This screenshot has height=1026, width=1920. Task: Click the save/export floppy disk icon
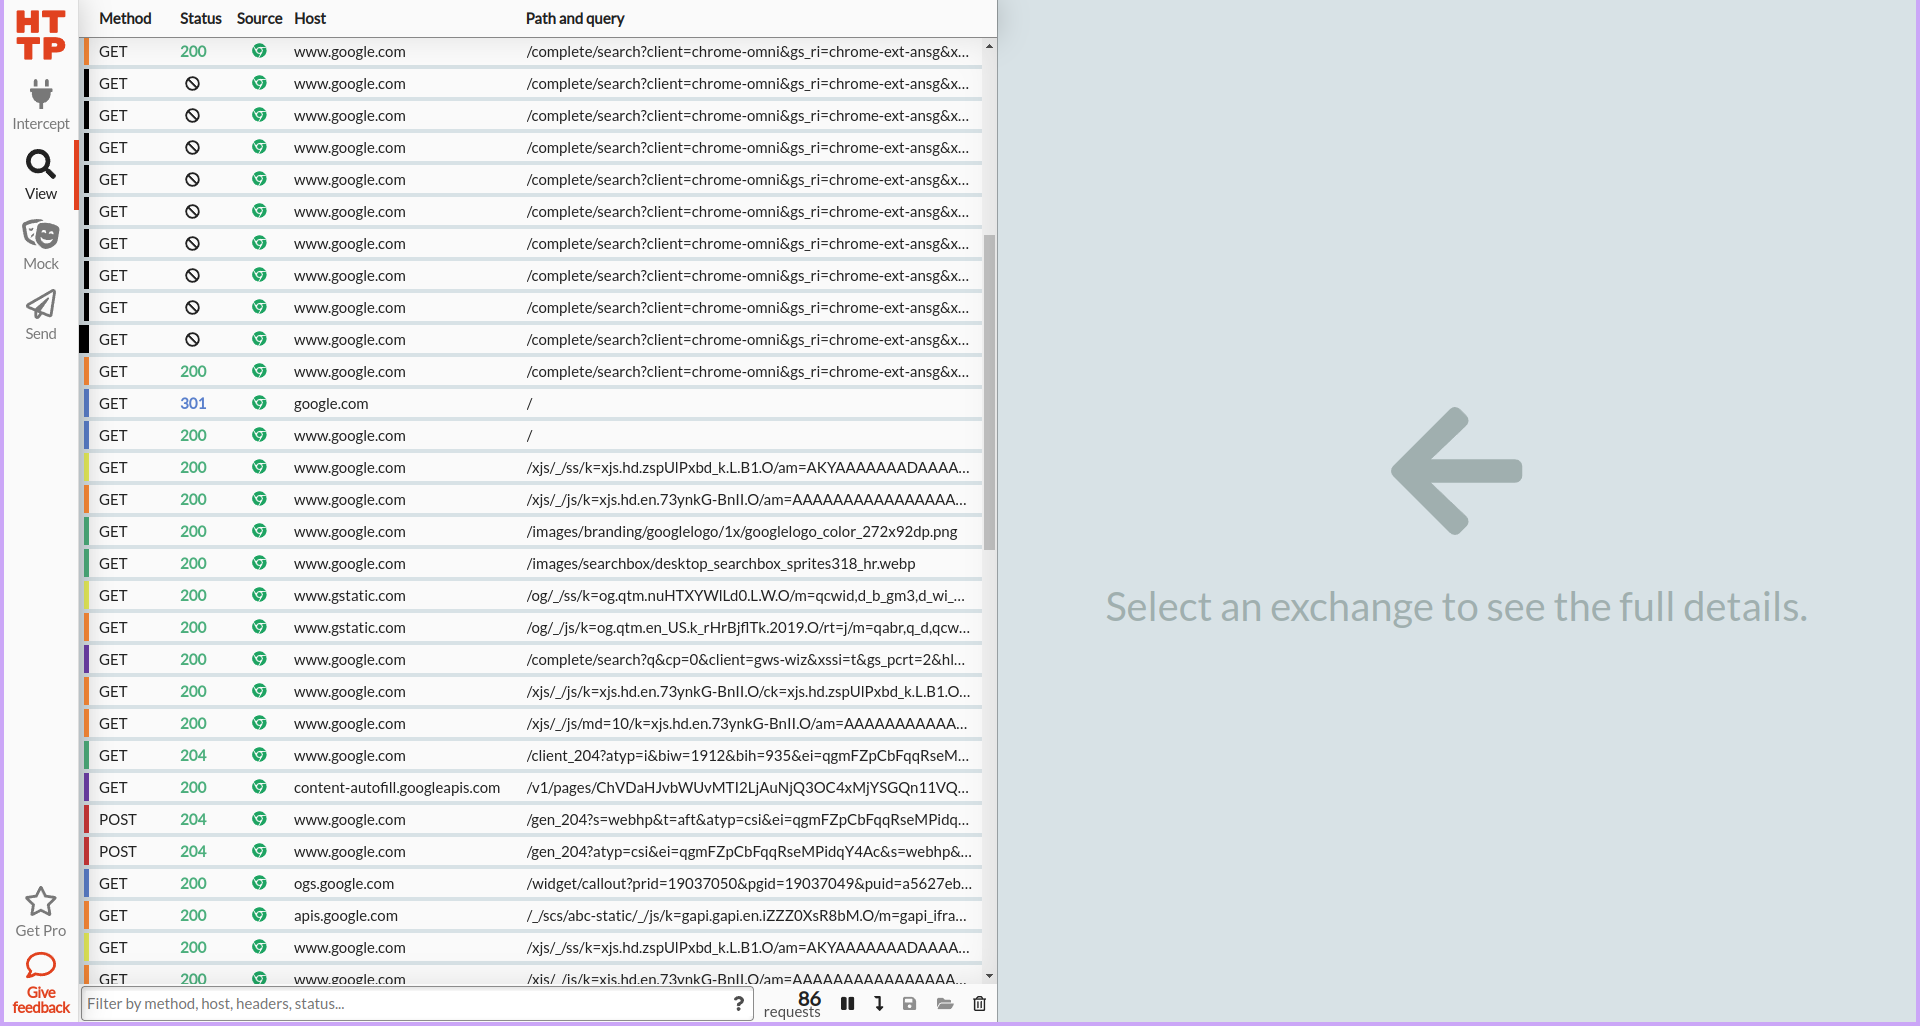click(909, 1004)
